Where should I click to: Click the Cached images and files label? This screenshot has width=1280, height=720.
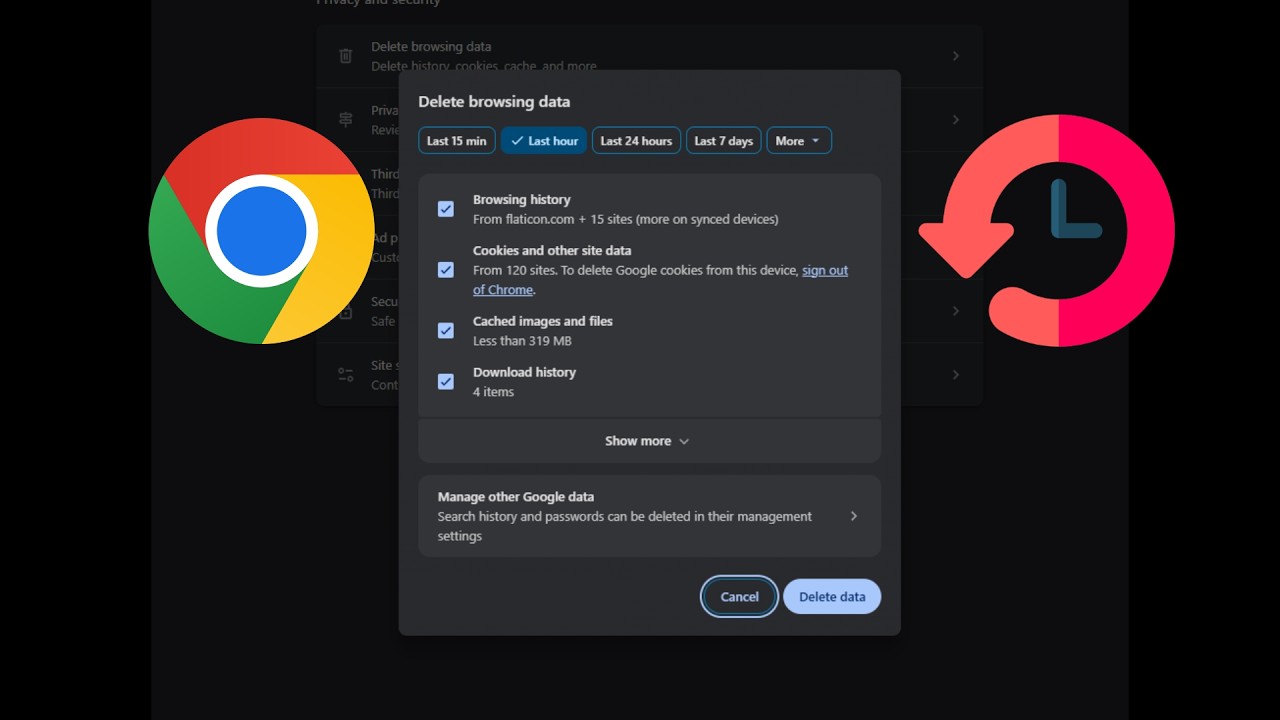(x=542, y=321)
